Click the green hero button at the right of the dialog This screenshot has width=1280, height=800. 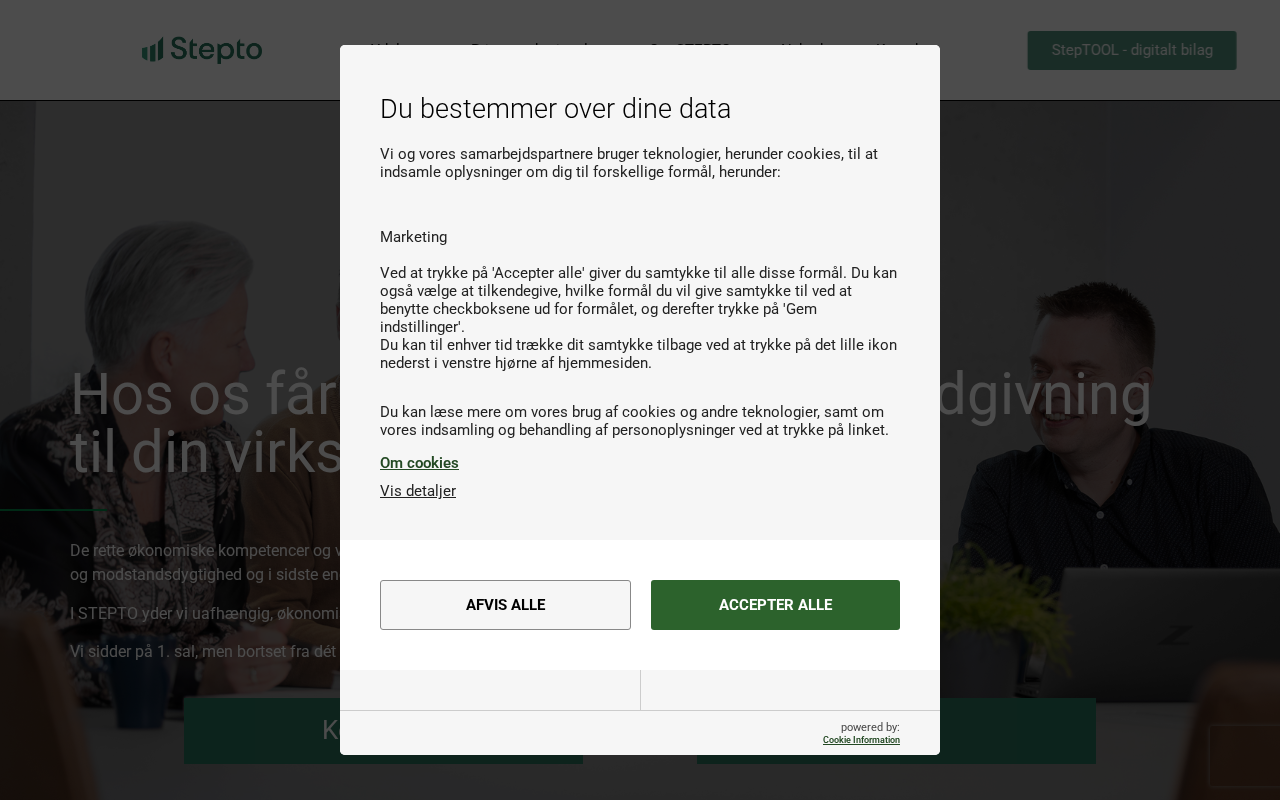click(1018, 731)
